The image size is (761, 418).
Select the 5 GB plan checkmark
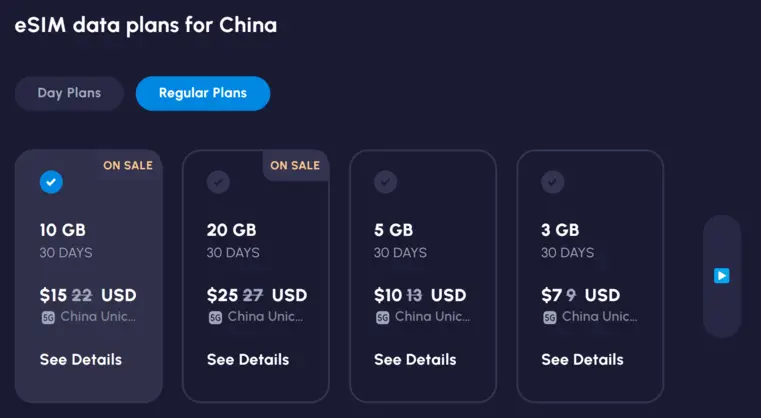(385, 182)
